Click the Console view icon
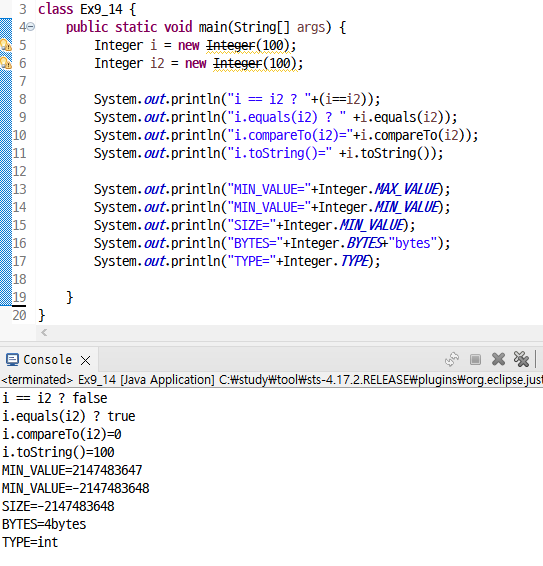The width and height of the screenshot is (543, 566). 12,360
